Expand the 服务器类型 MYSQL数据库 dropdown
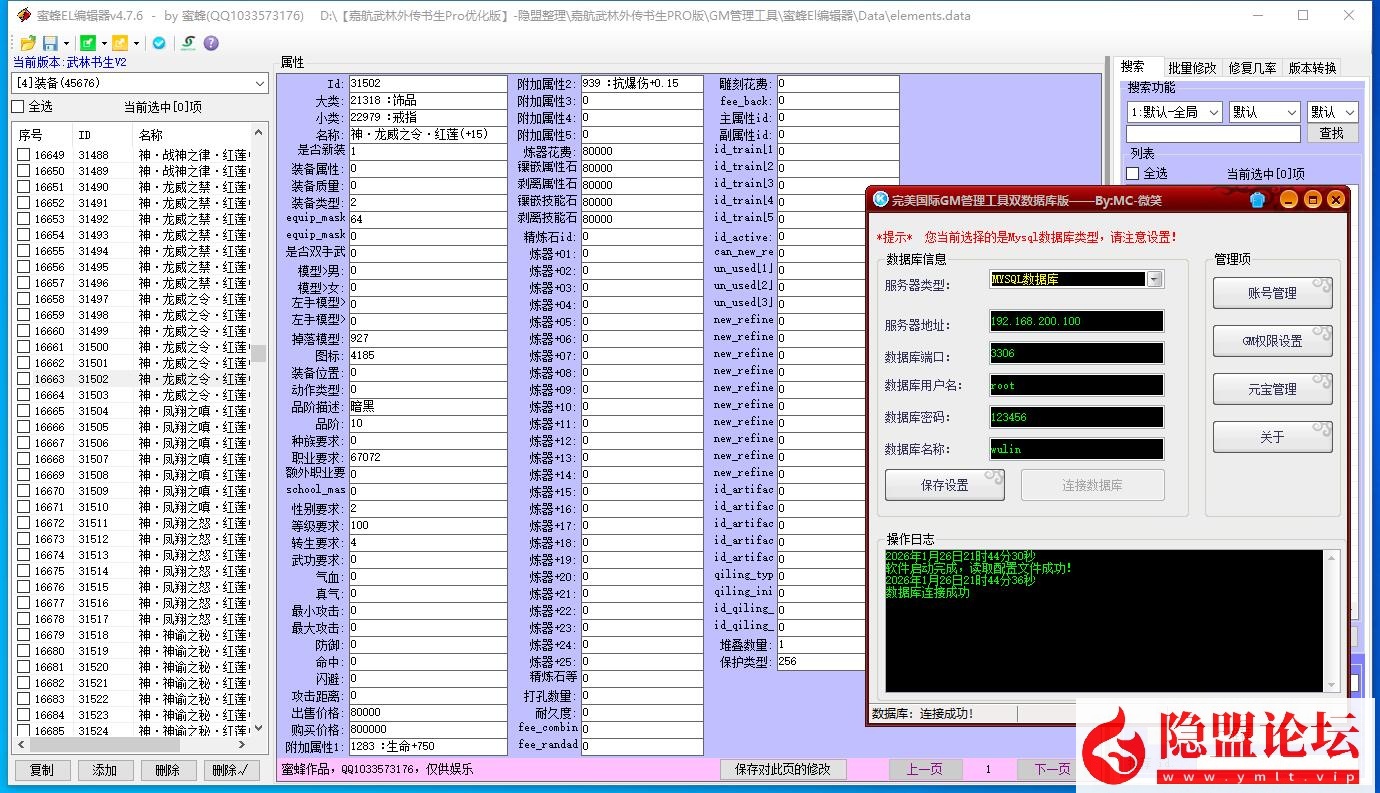 coord(1155,280)
